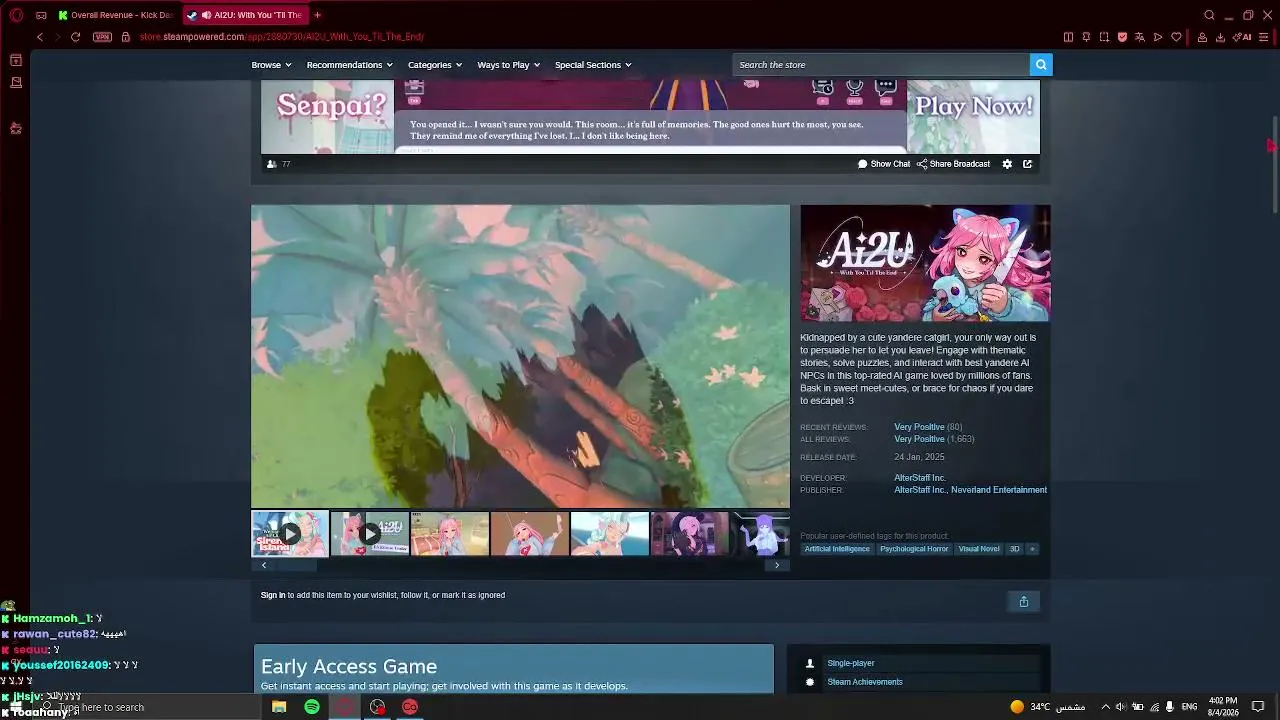Play the second AI2U trailer thumbnail

(x=370, y=534)
